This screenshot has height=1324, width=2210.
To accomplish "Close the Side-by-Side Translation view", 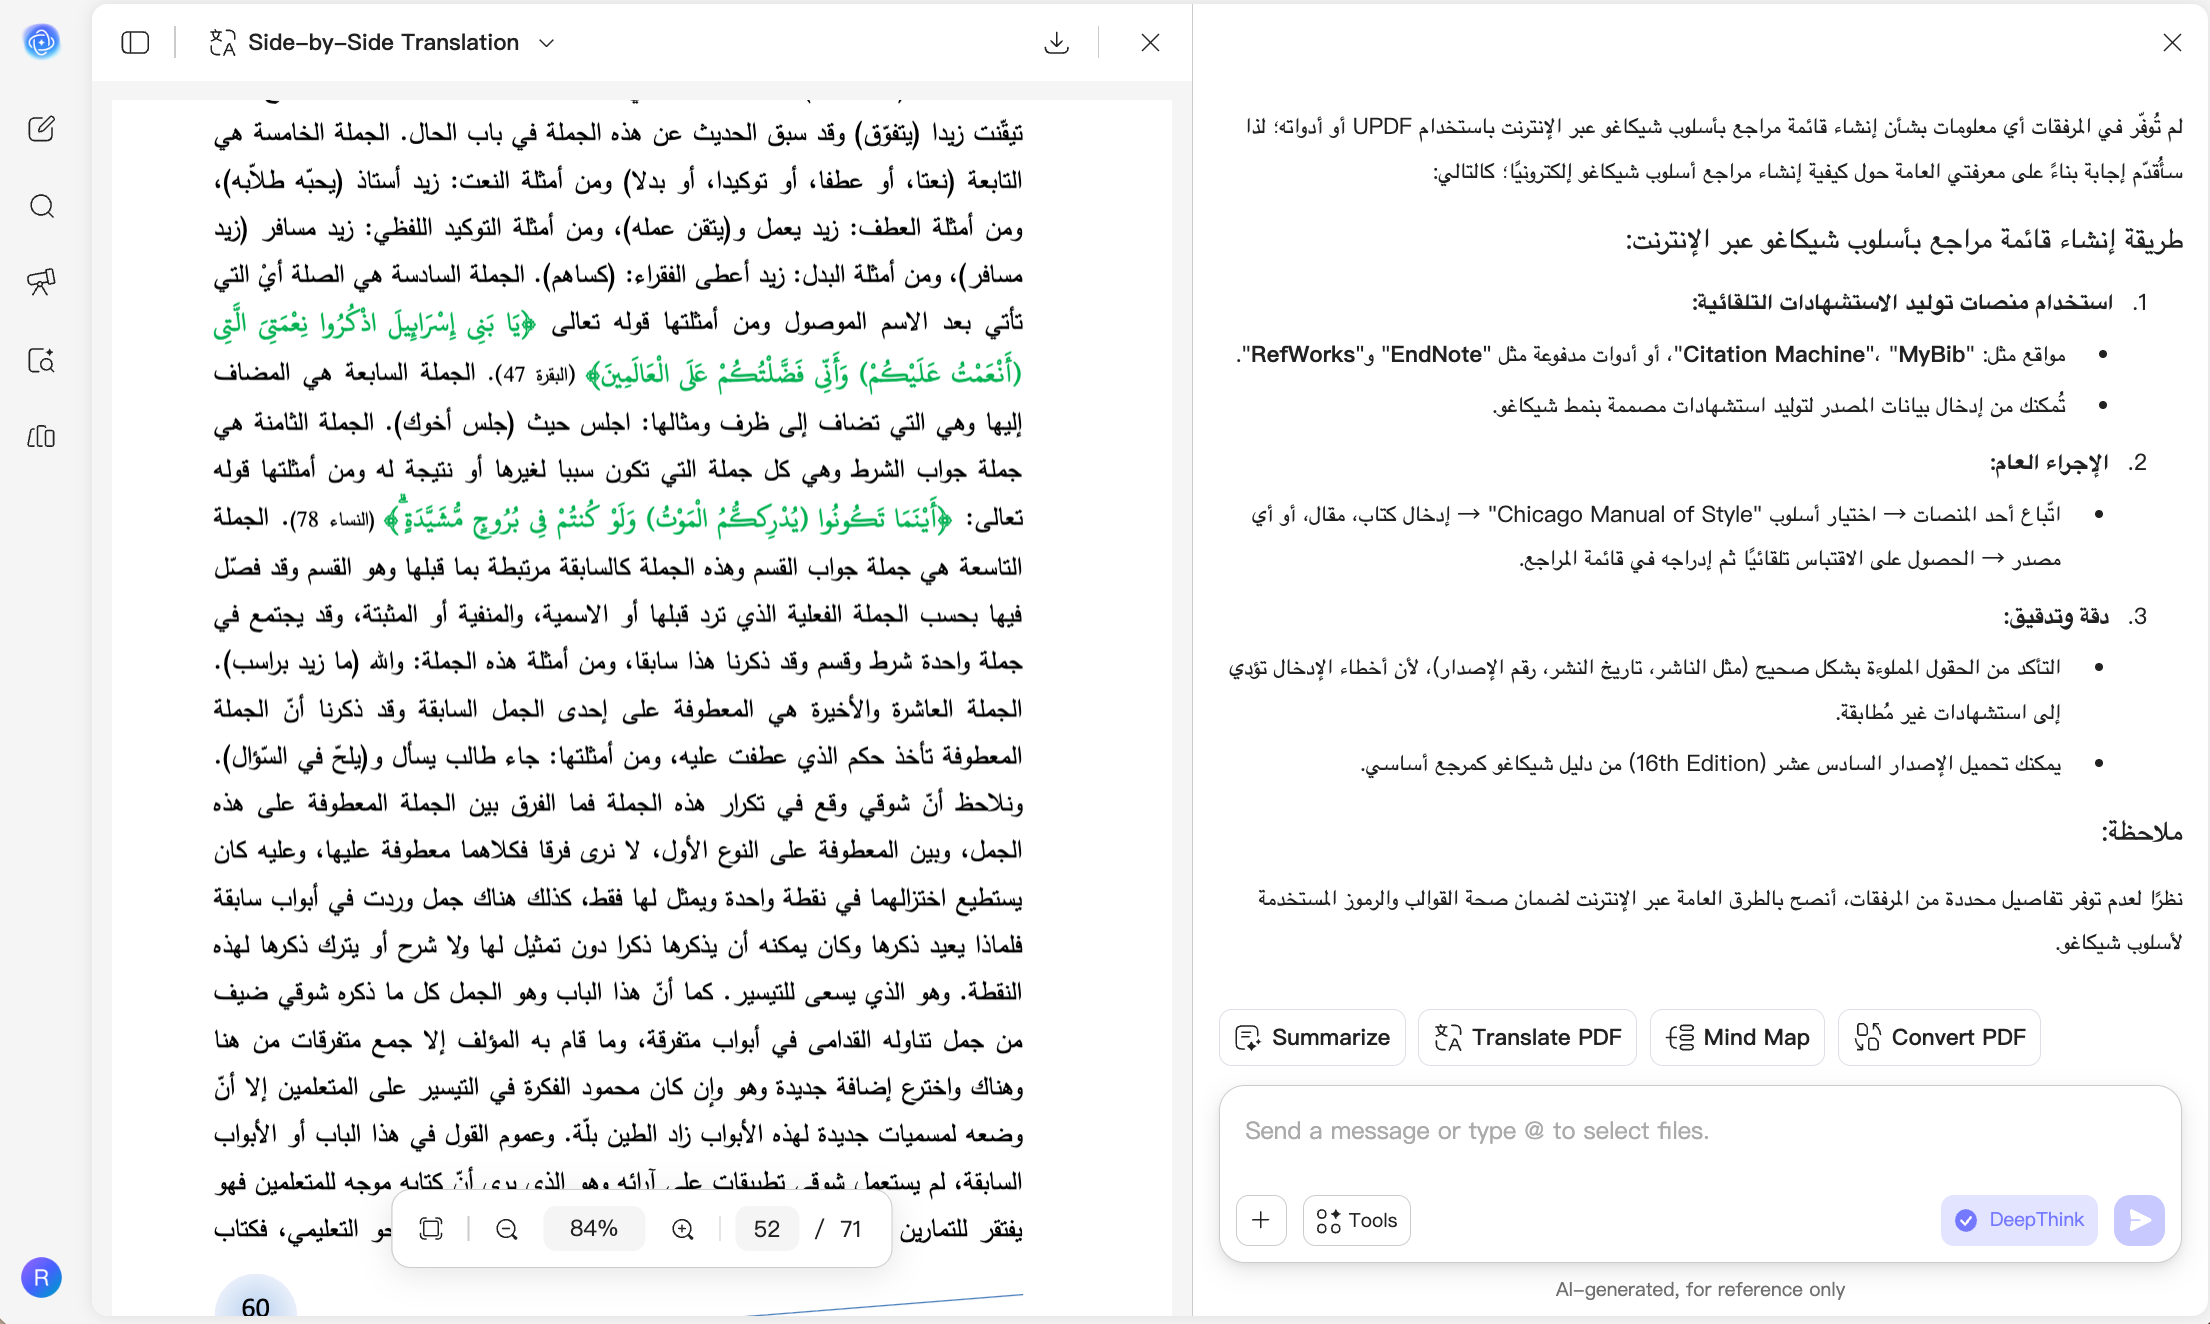I will (x=1150, y=42).
